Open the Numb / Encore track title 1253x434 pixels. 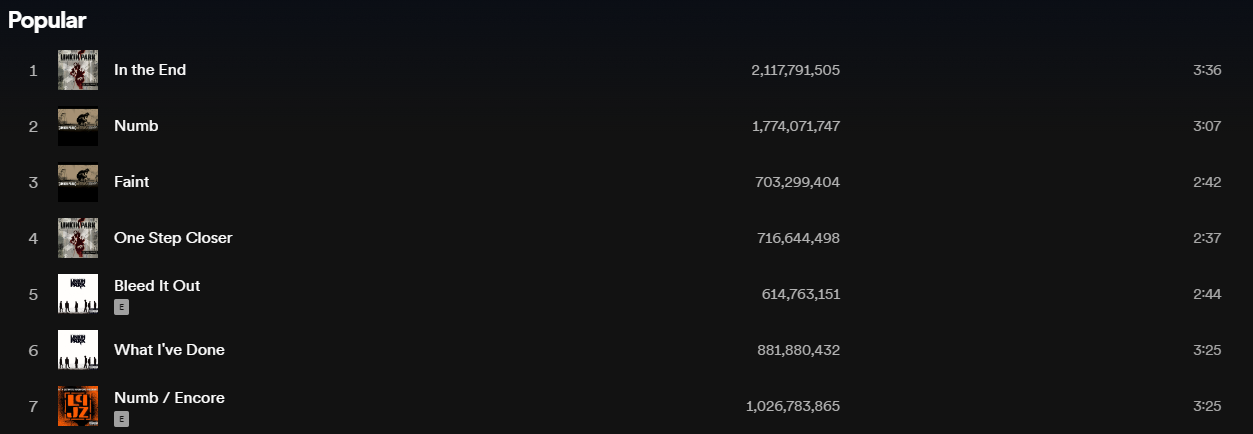pos(169,397)
